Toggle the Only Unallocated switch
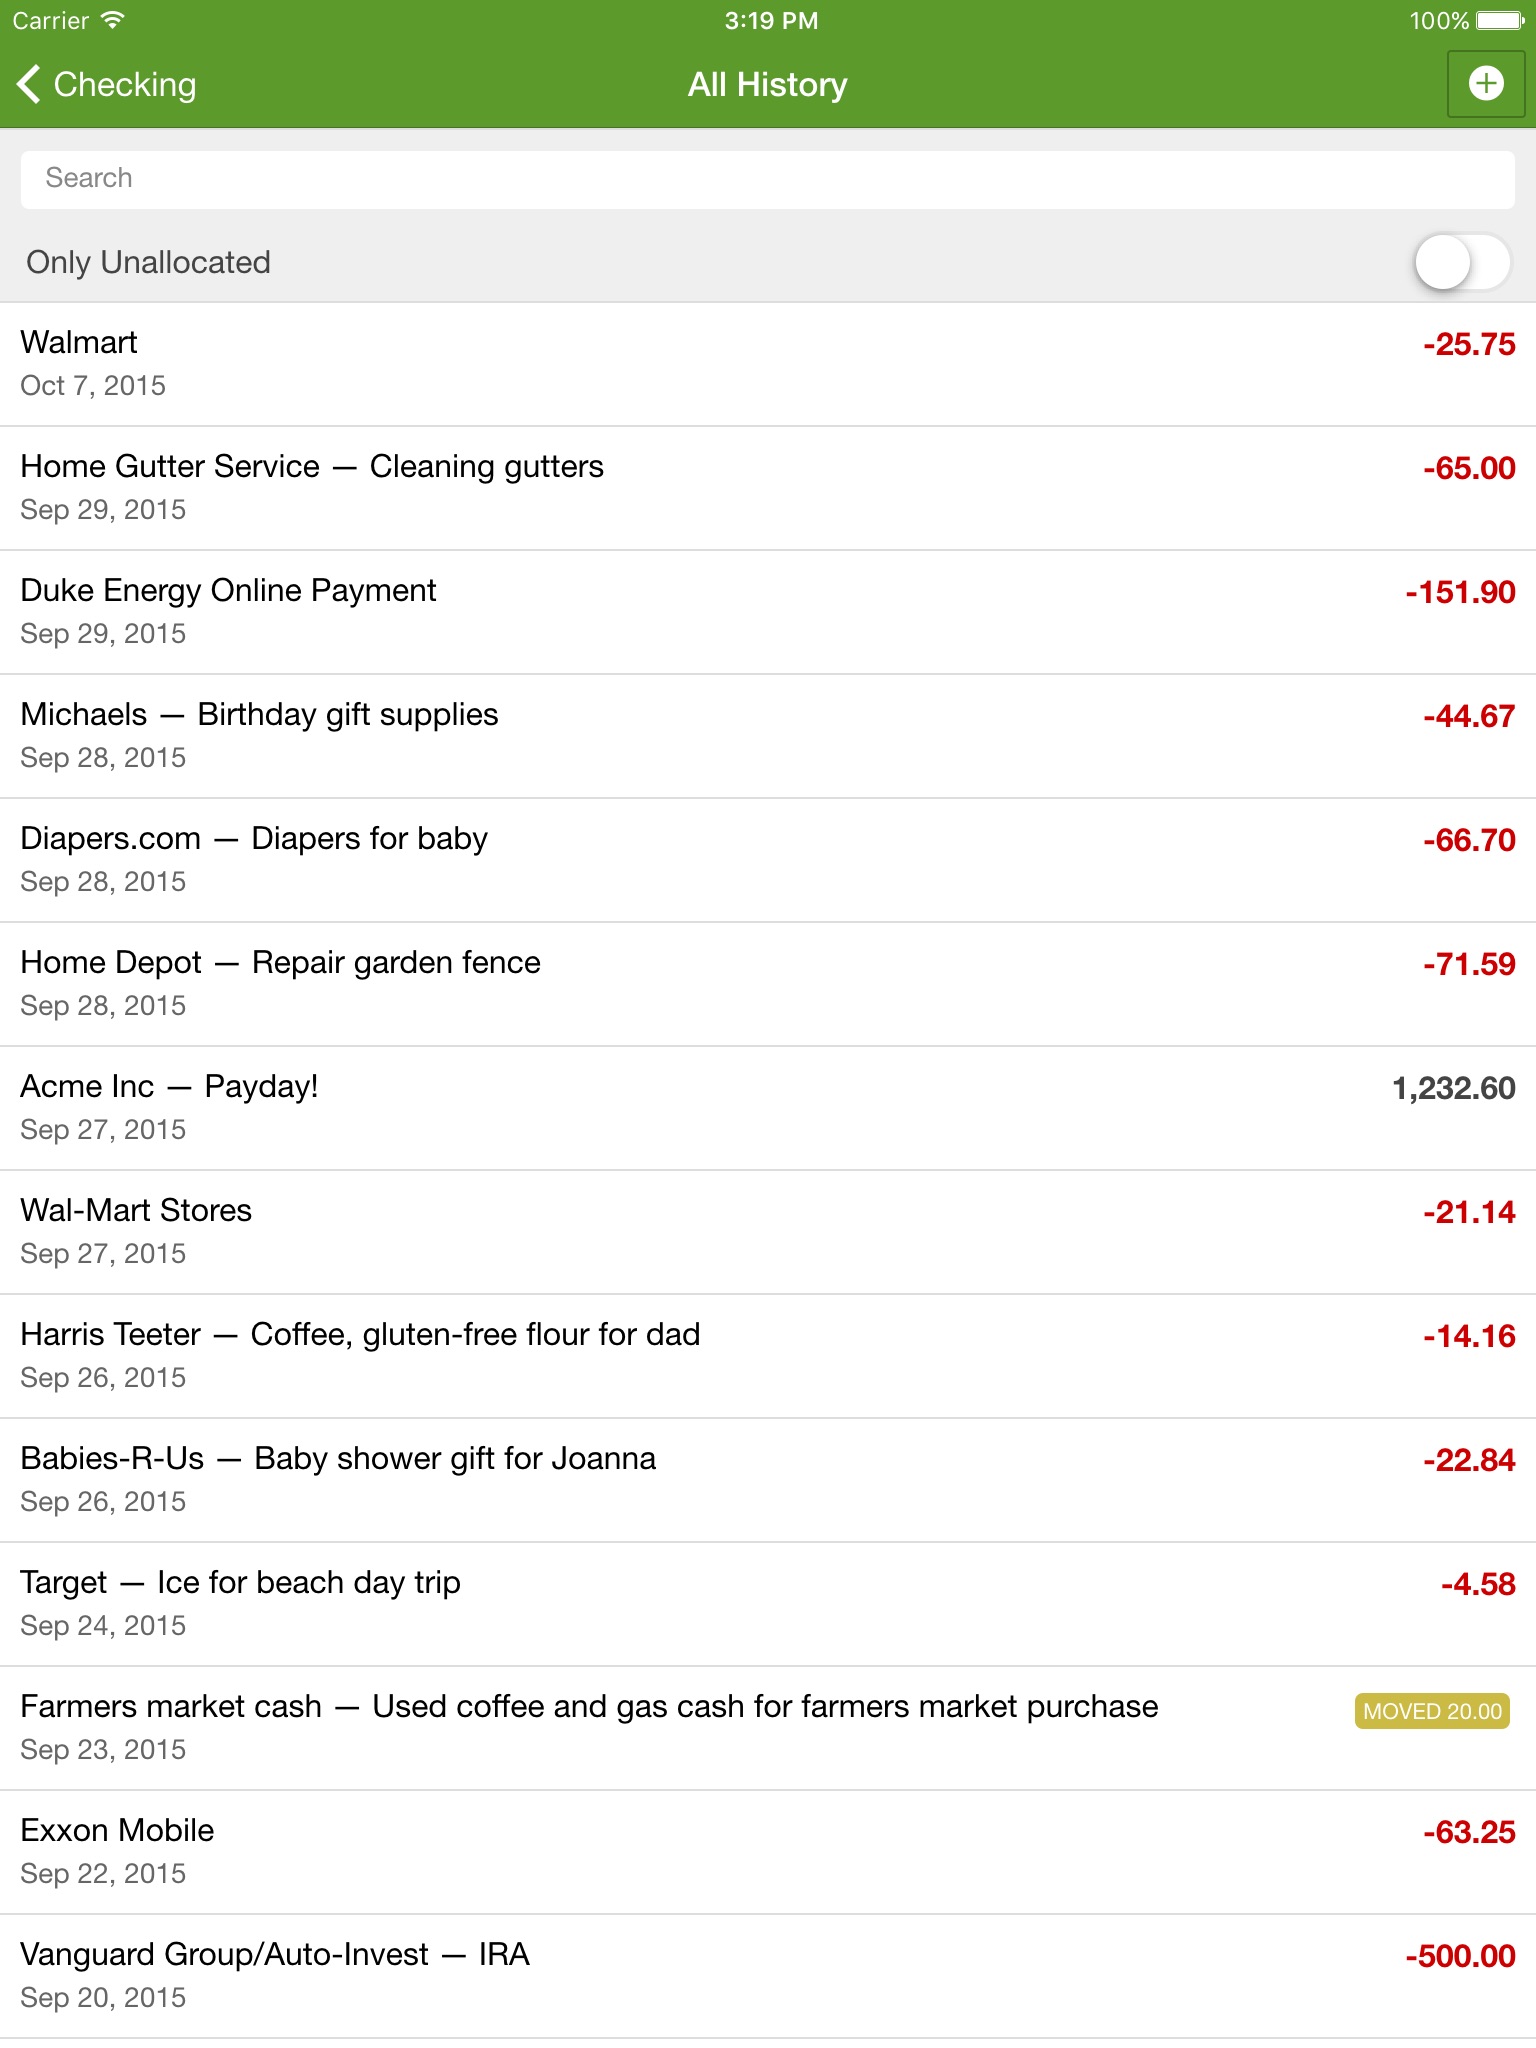This screenshot has width=1536, height=2048. pos(1461,263)
